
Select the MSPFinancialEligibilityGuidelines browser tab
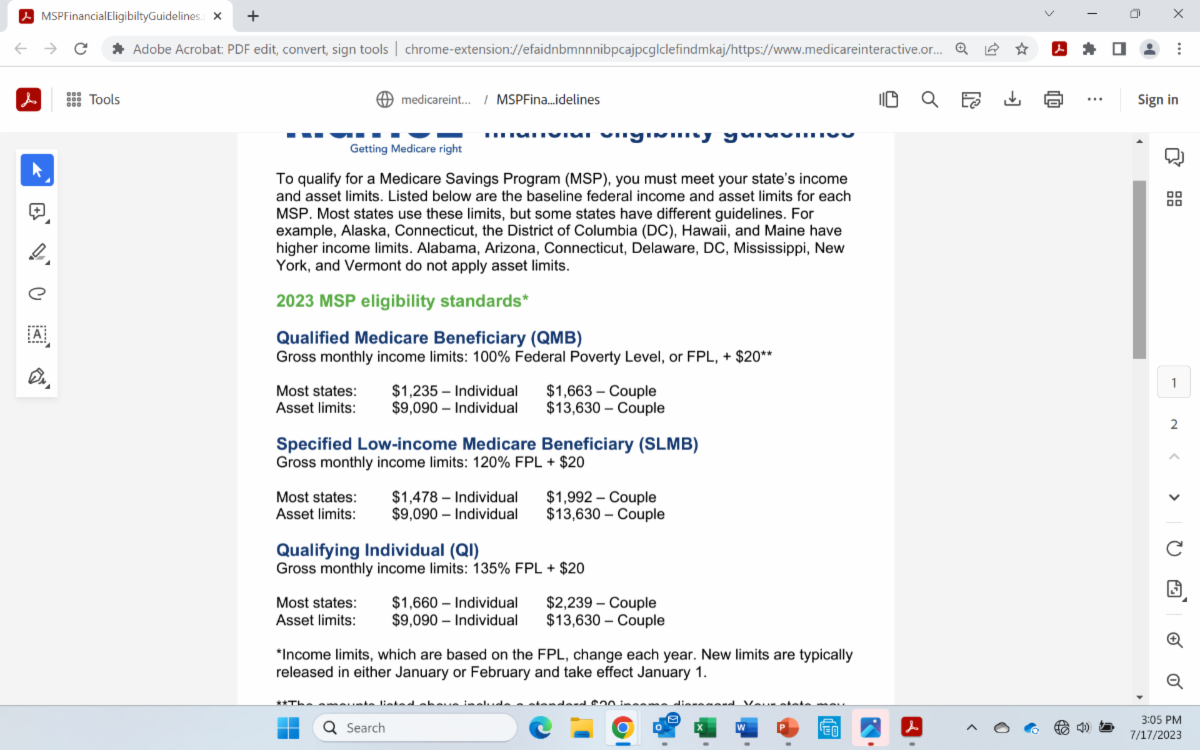[120, 16]
